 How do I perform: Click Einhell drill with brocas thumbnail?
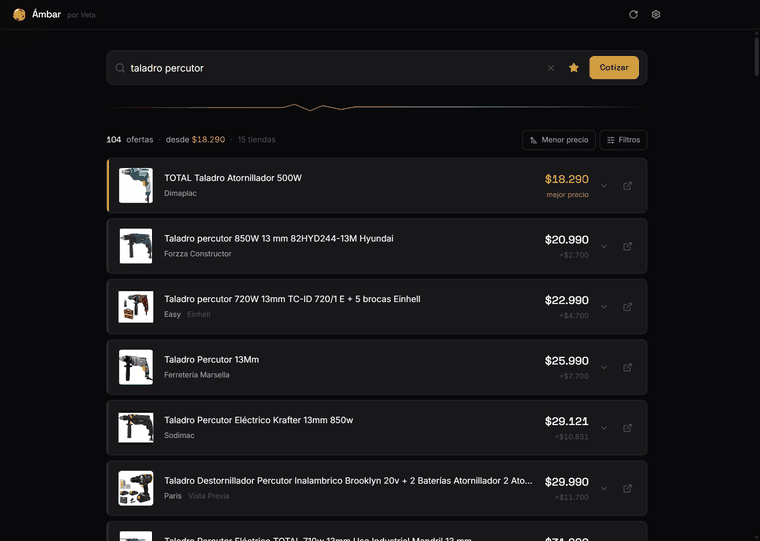(136, 307)
